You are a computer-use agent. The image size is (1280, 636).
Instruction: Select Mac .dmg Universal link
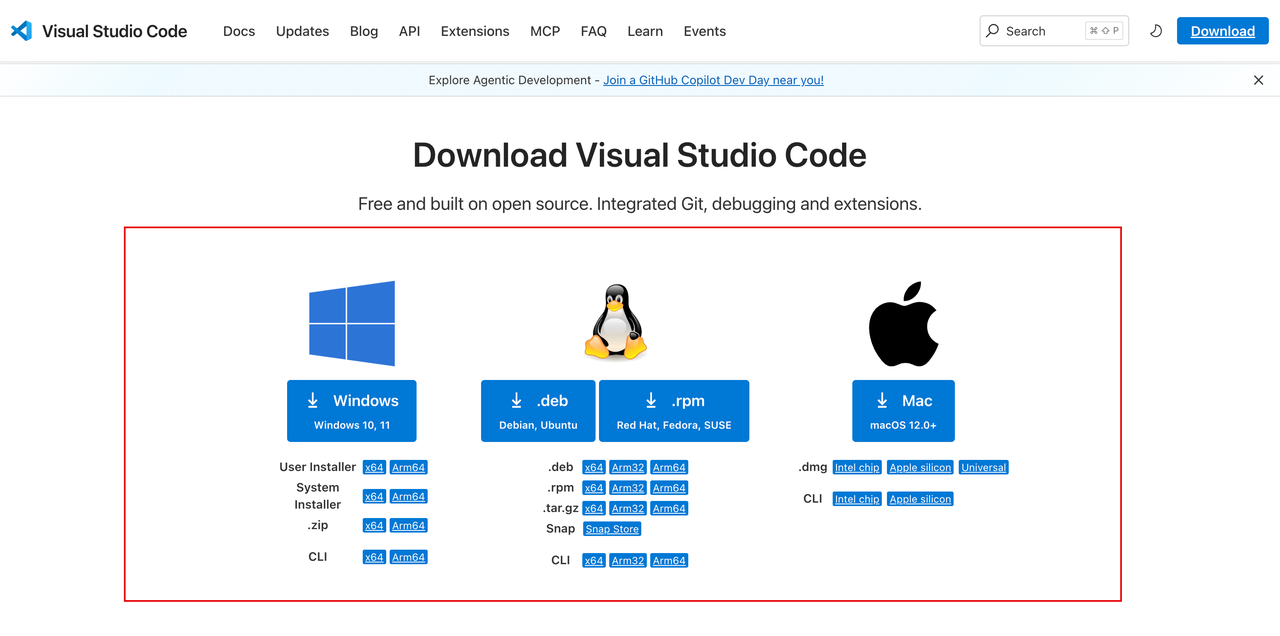(x=984, y=467)
